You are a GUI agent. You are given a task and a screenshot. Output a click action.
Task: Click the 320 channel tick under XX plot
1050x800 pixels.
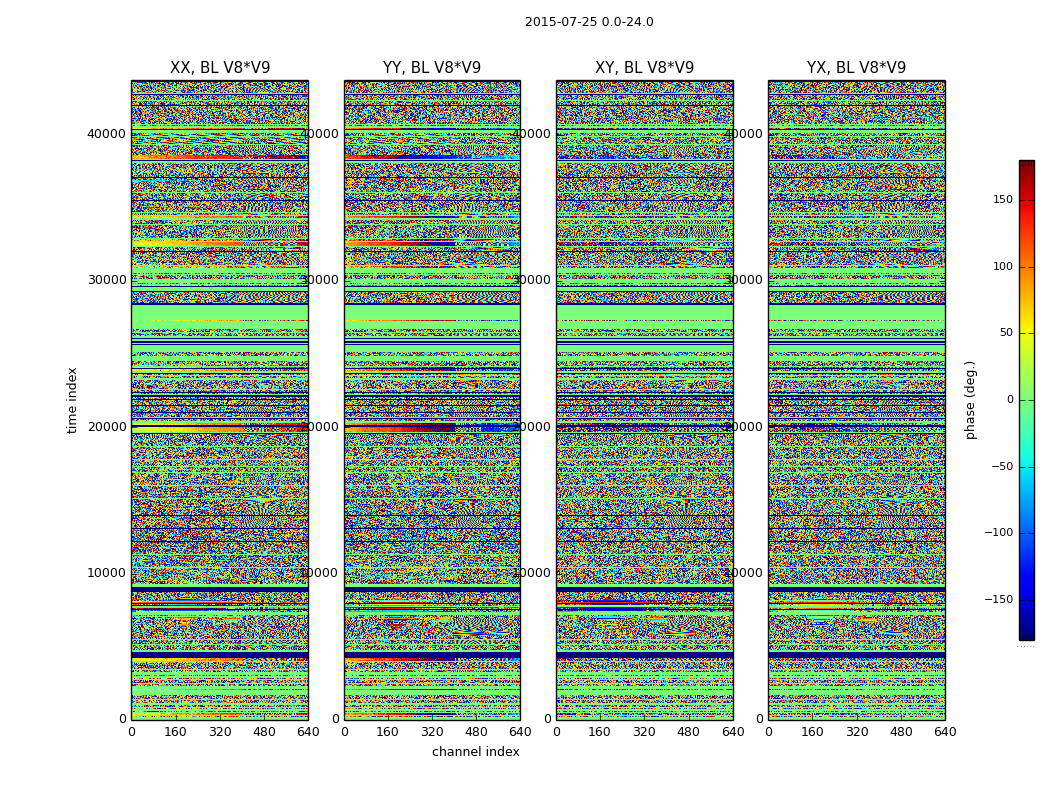(x=220, y=732)
